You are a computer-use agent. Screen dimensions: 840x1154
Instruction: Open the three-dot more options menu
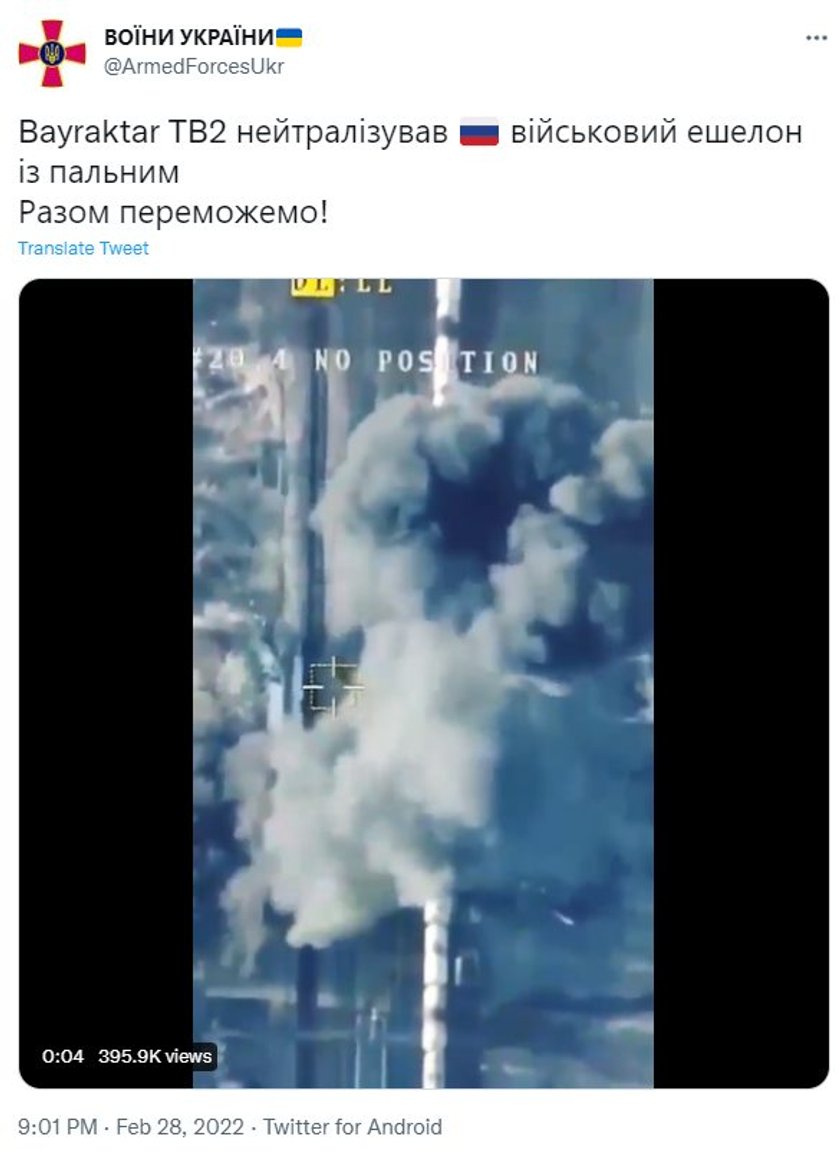816,38
